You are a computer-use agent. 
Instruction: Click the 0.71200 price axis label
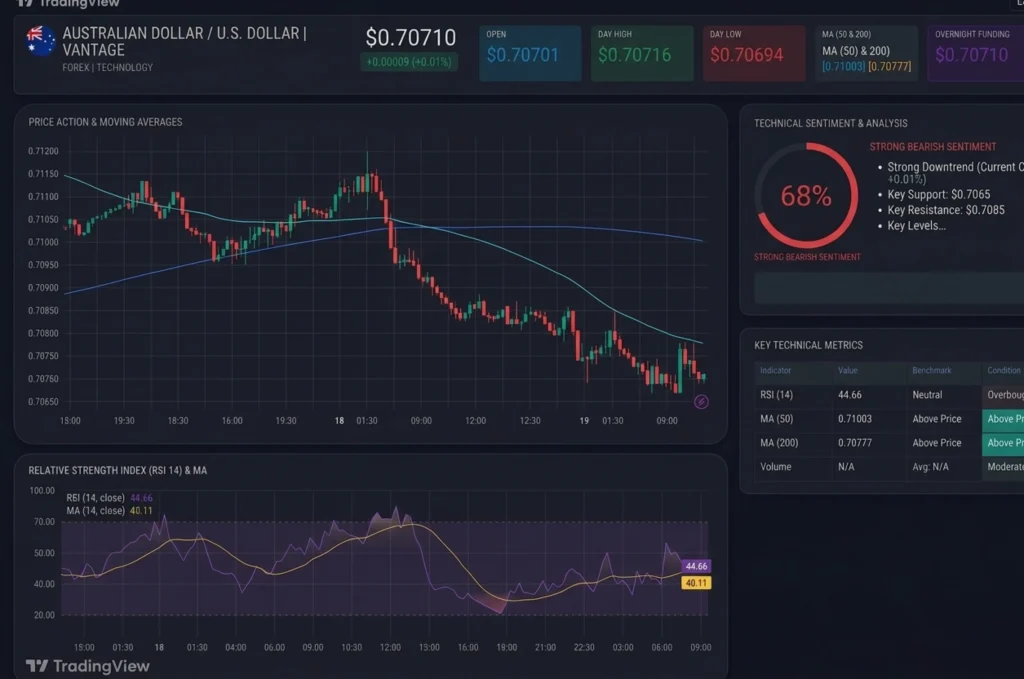pyautogui.click(x=43, y=151)
